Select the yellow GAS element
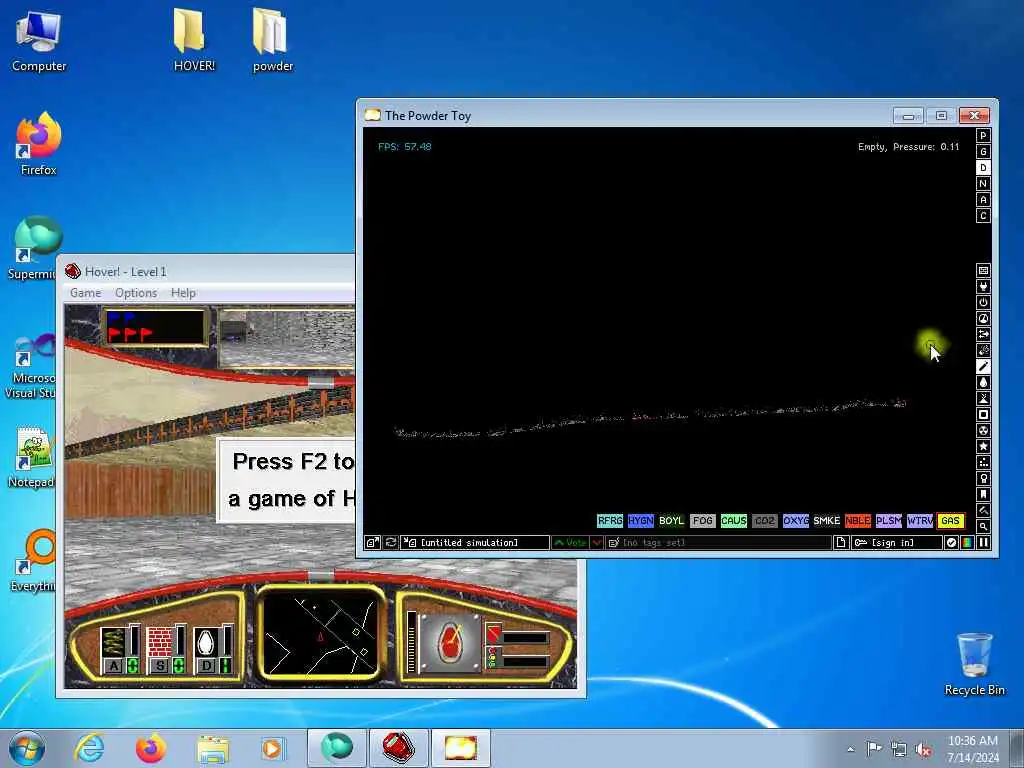 [951, 520]
